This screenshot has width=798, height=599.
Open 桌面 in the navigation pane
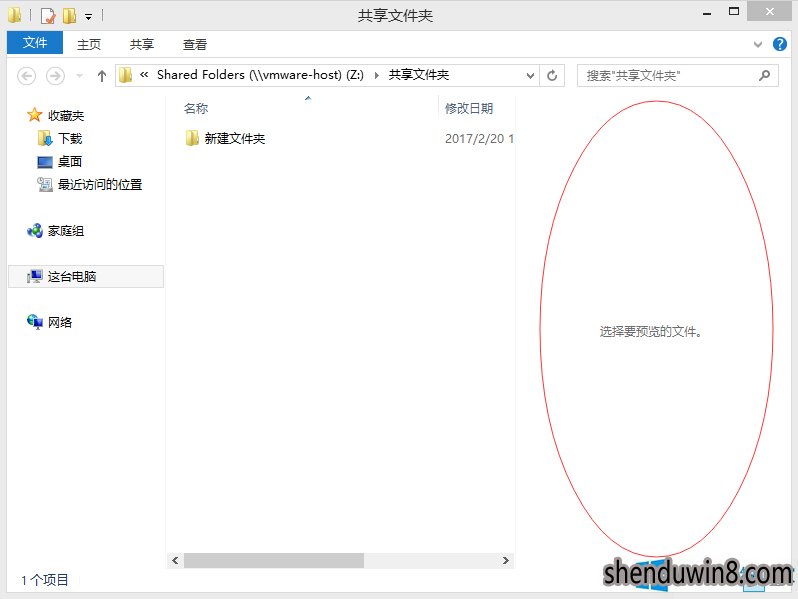70,161
